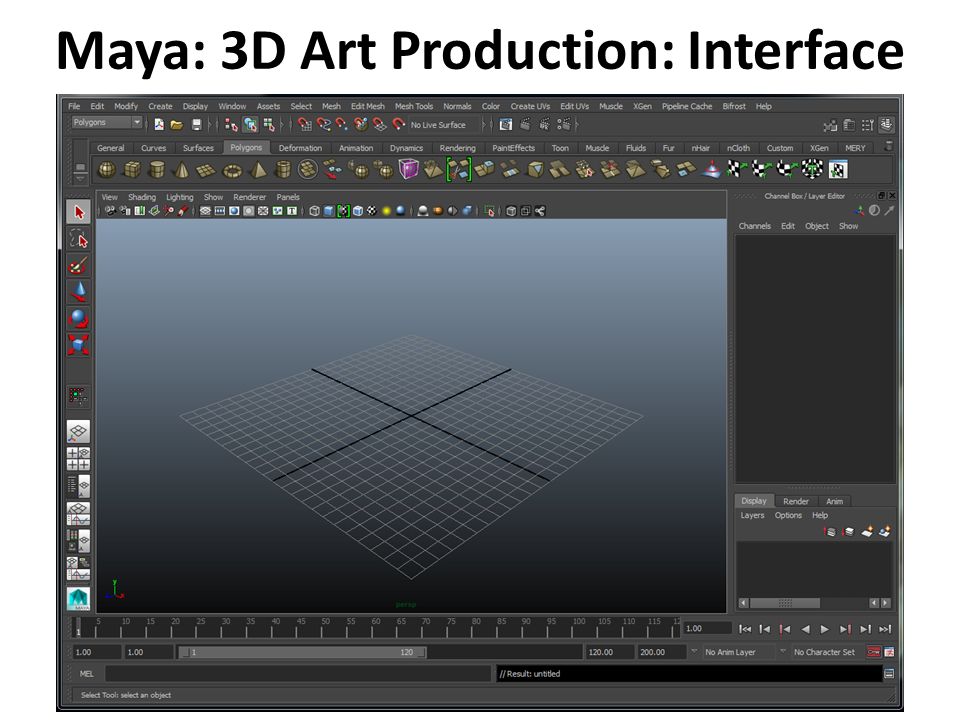The height and width of the screenshot is (720, 960).
Task: Create a polygon plane from shelf
Action: pyautogui.click(x=206, y=170)
